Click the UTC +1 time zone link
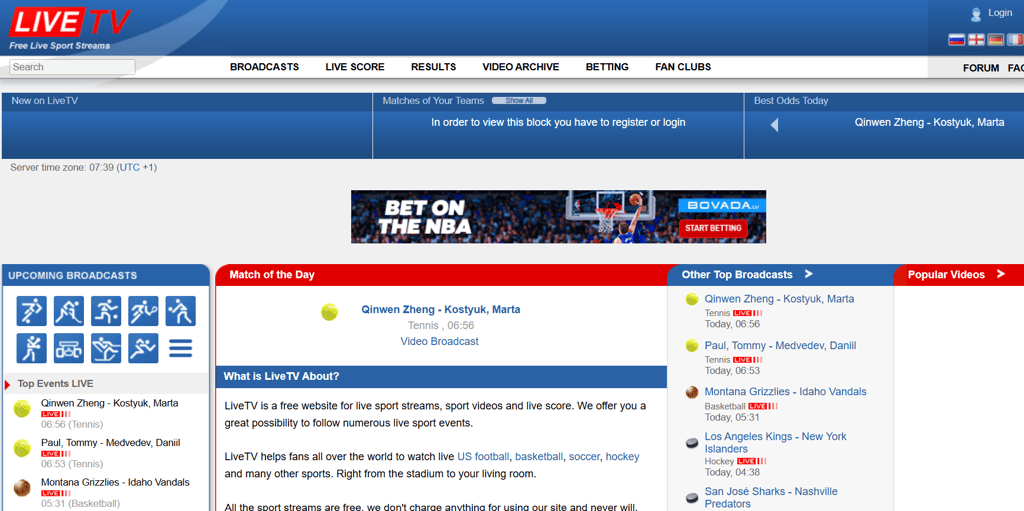1024x511 pixels. [137, 167]
